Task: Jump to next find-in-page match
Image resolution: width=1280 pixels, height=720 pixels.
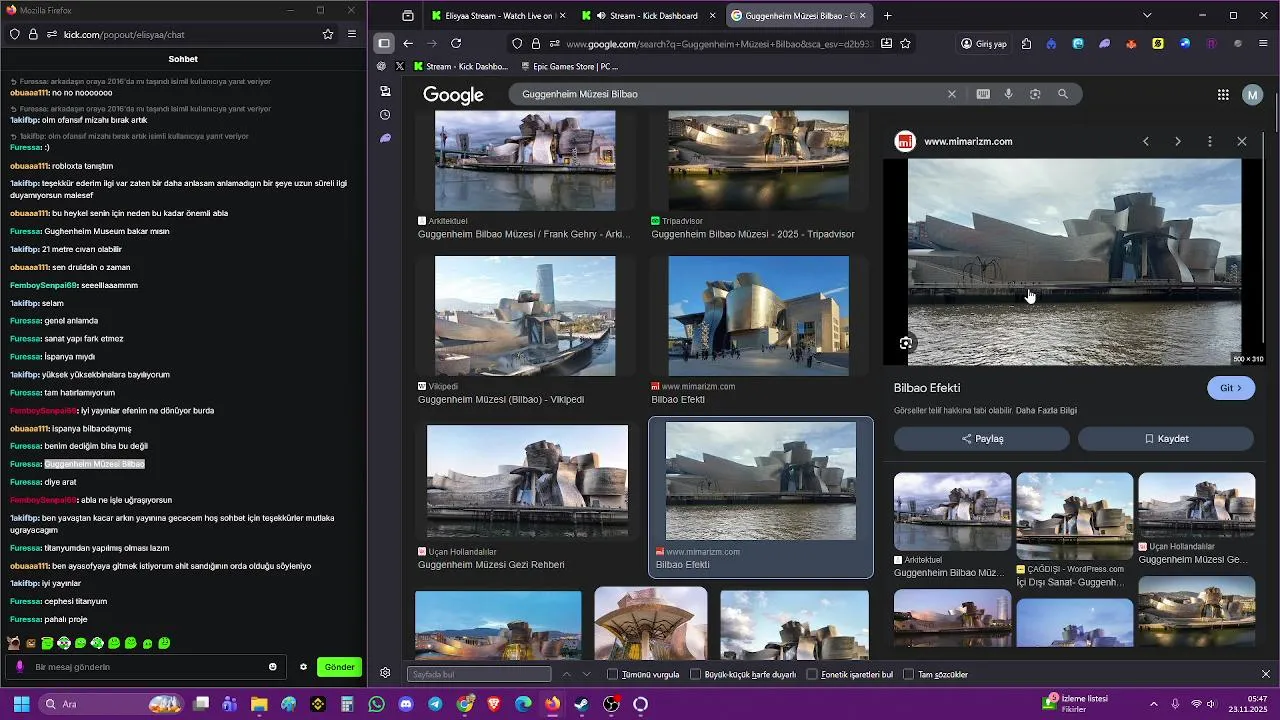Action: pos(587,674)
